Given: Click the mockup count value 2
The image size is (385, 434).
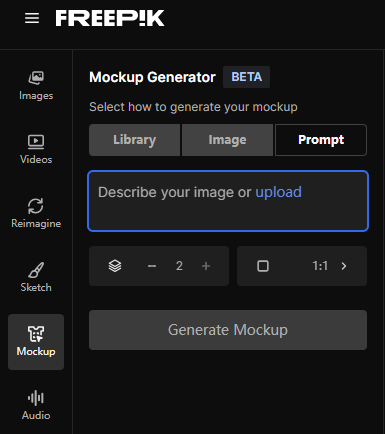Looking at the screenshot, I should click(179, 266).
